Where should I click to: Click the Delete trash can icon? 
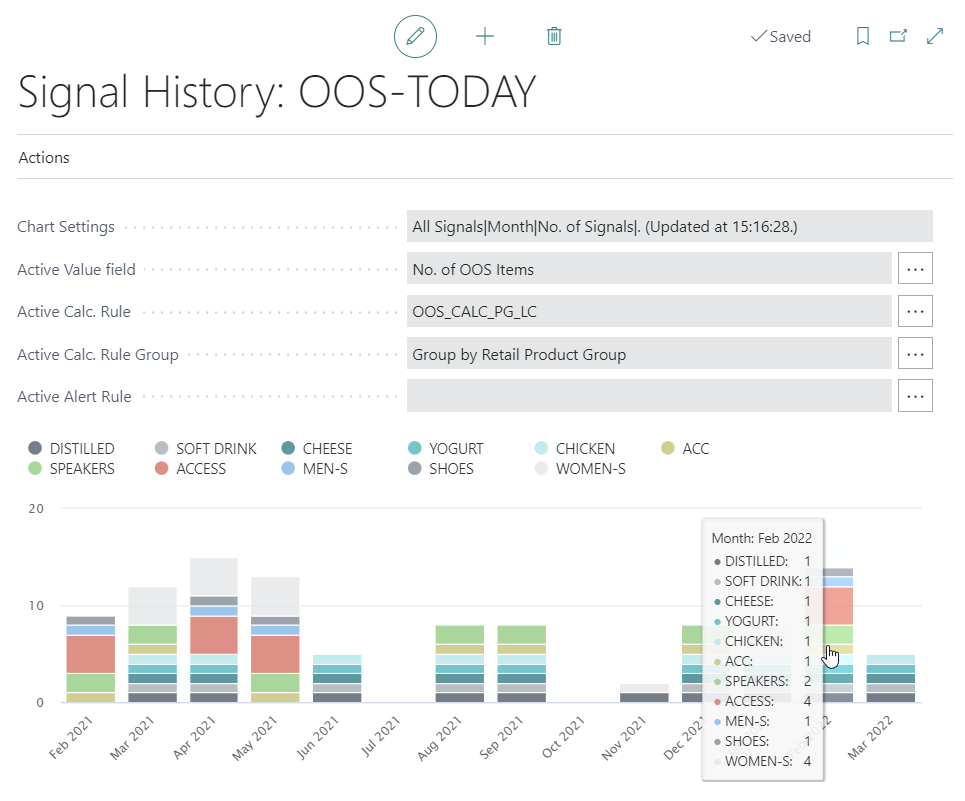coord(554,36)
